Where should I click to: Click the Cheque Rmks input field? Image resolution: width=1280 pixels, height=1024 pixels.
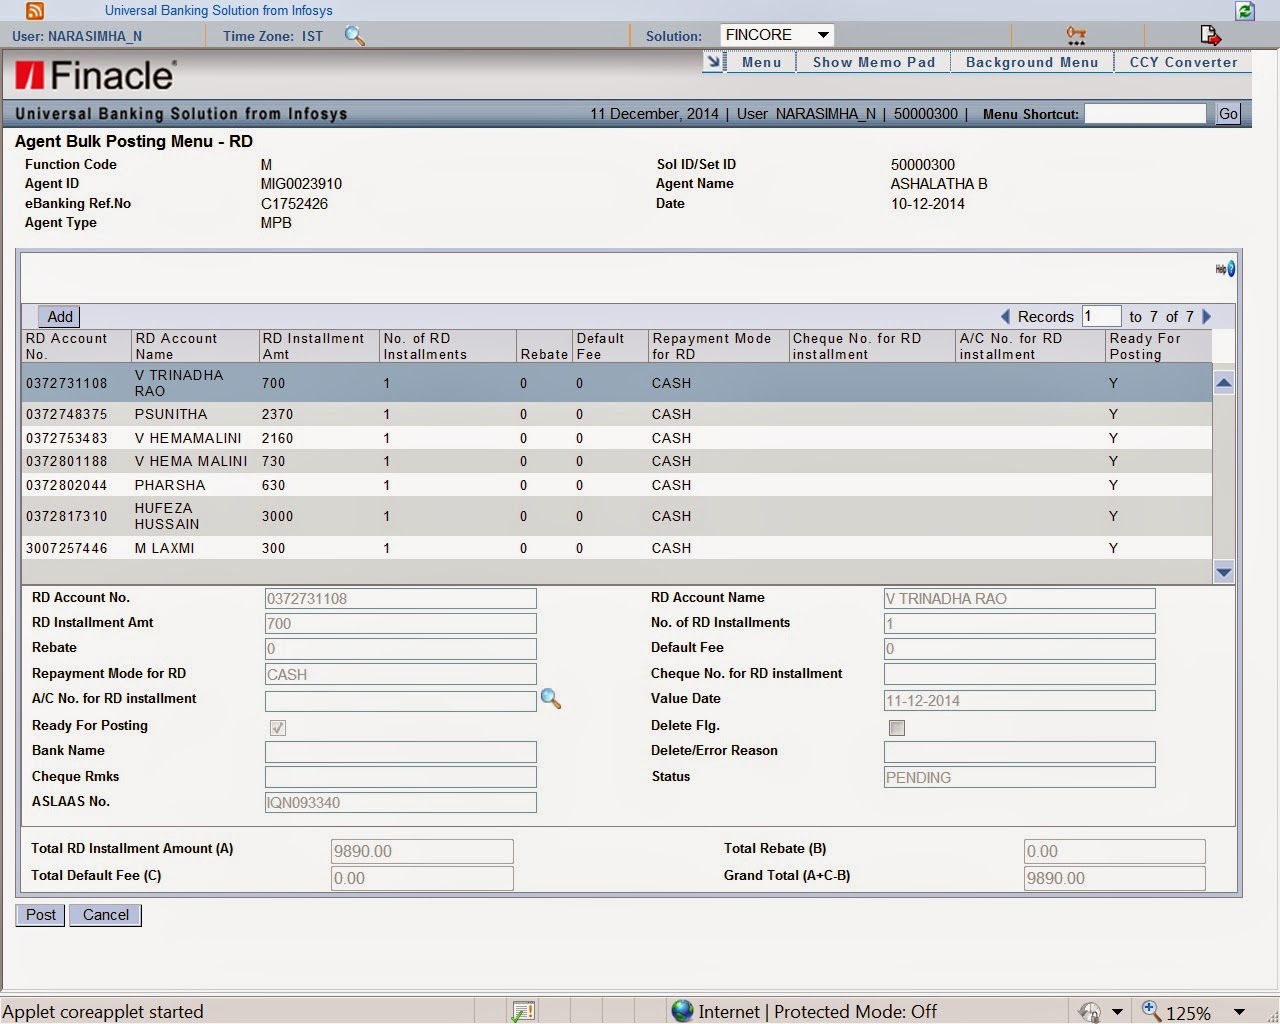tap(400, 777)
